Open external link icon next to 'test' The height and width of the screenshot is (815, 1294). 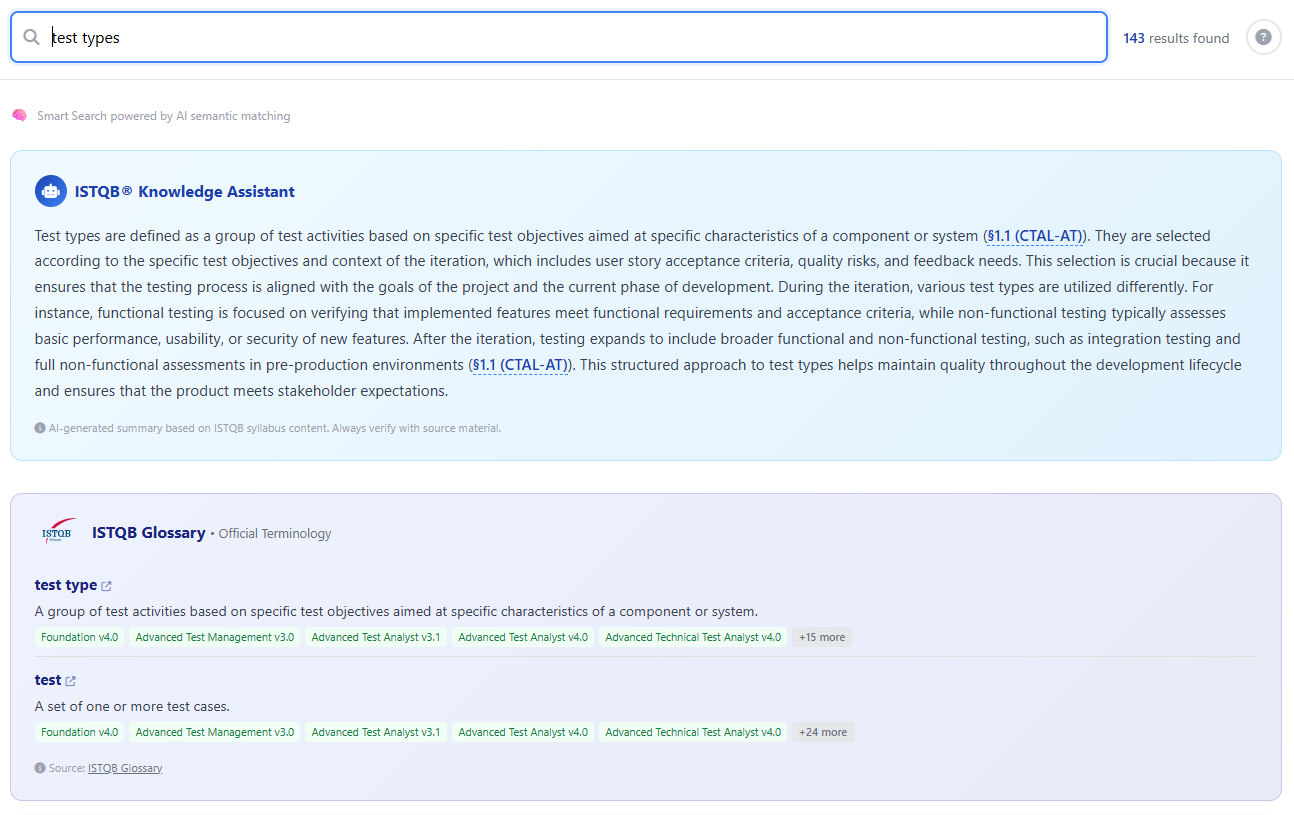[70, 681]
